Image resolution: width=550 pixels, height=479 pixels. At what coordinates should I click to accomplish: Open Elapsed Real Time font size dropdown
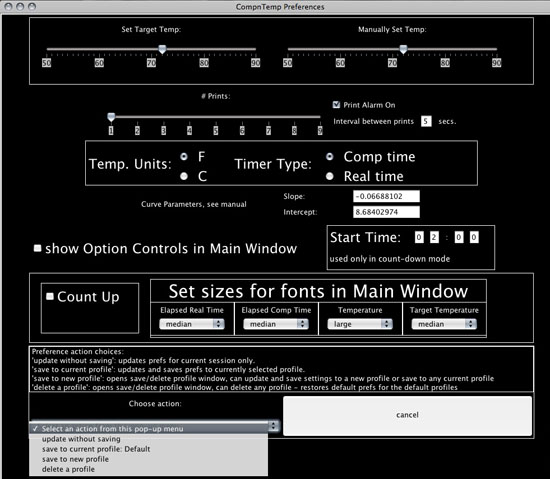click(x=192, y=324)
